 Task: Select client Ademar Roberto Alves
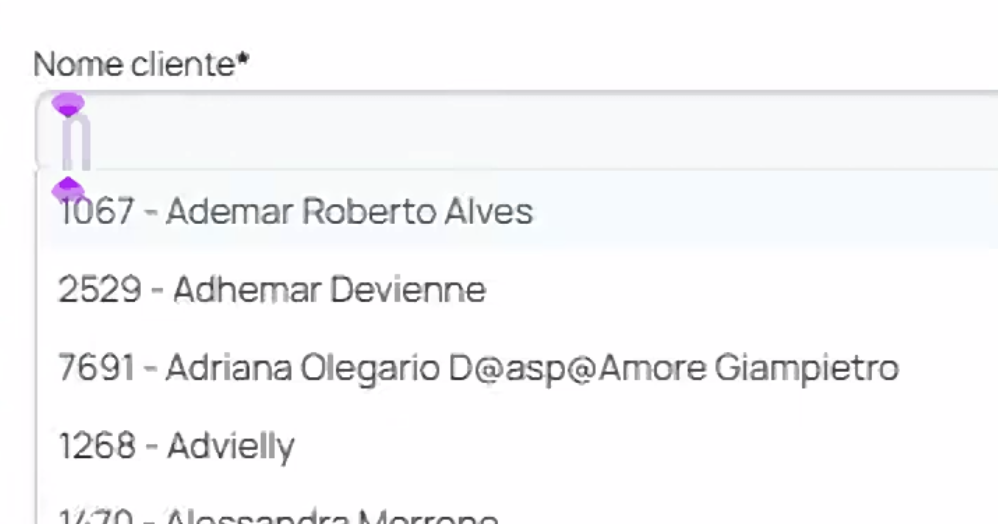pos(296,212)
